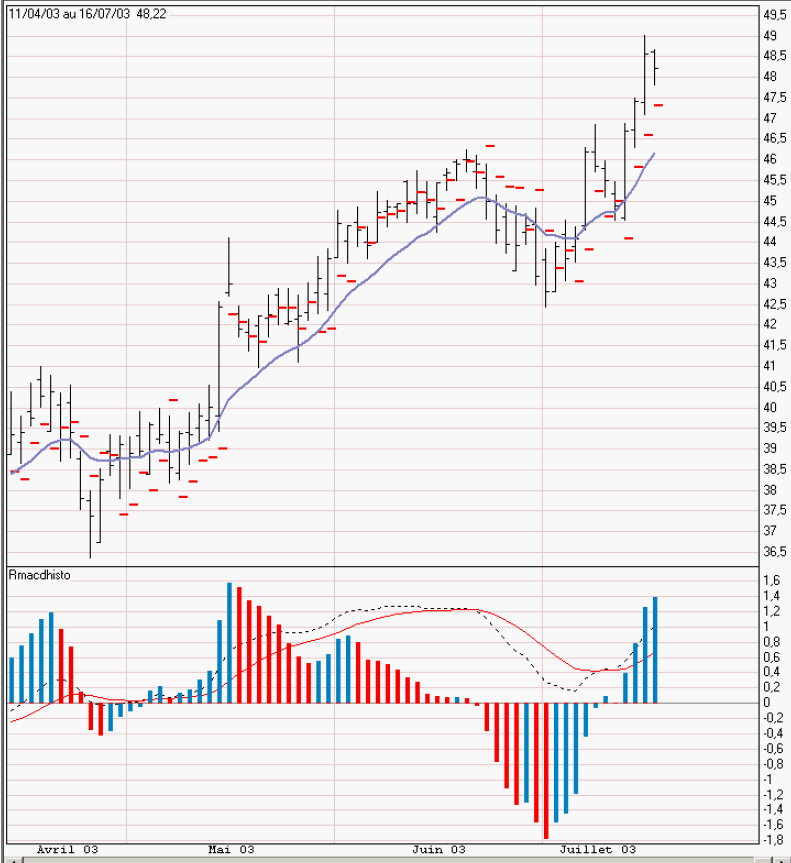
Task: Click the '41,5' price axis value
Action: (774, 345)
